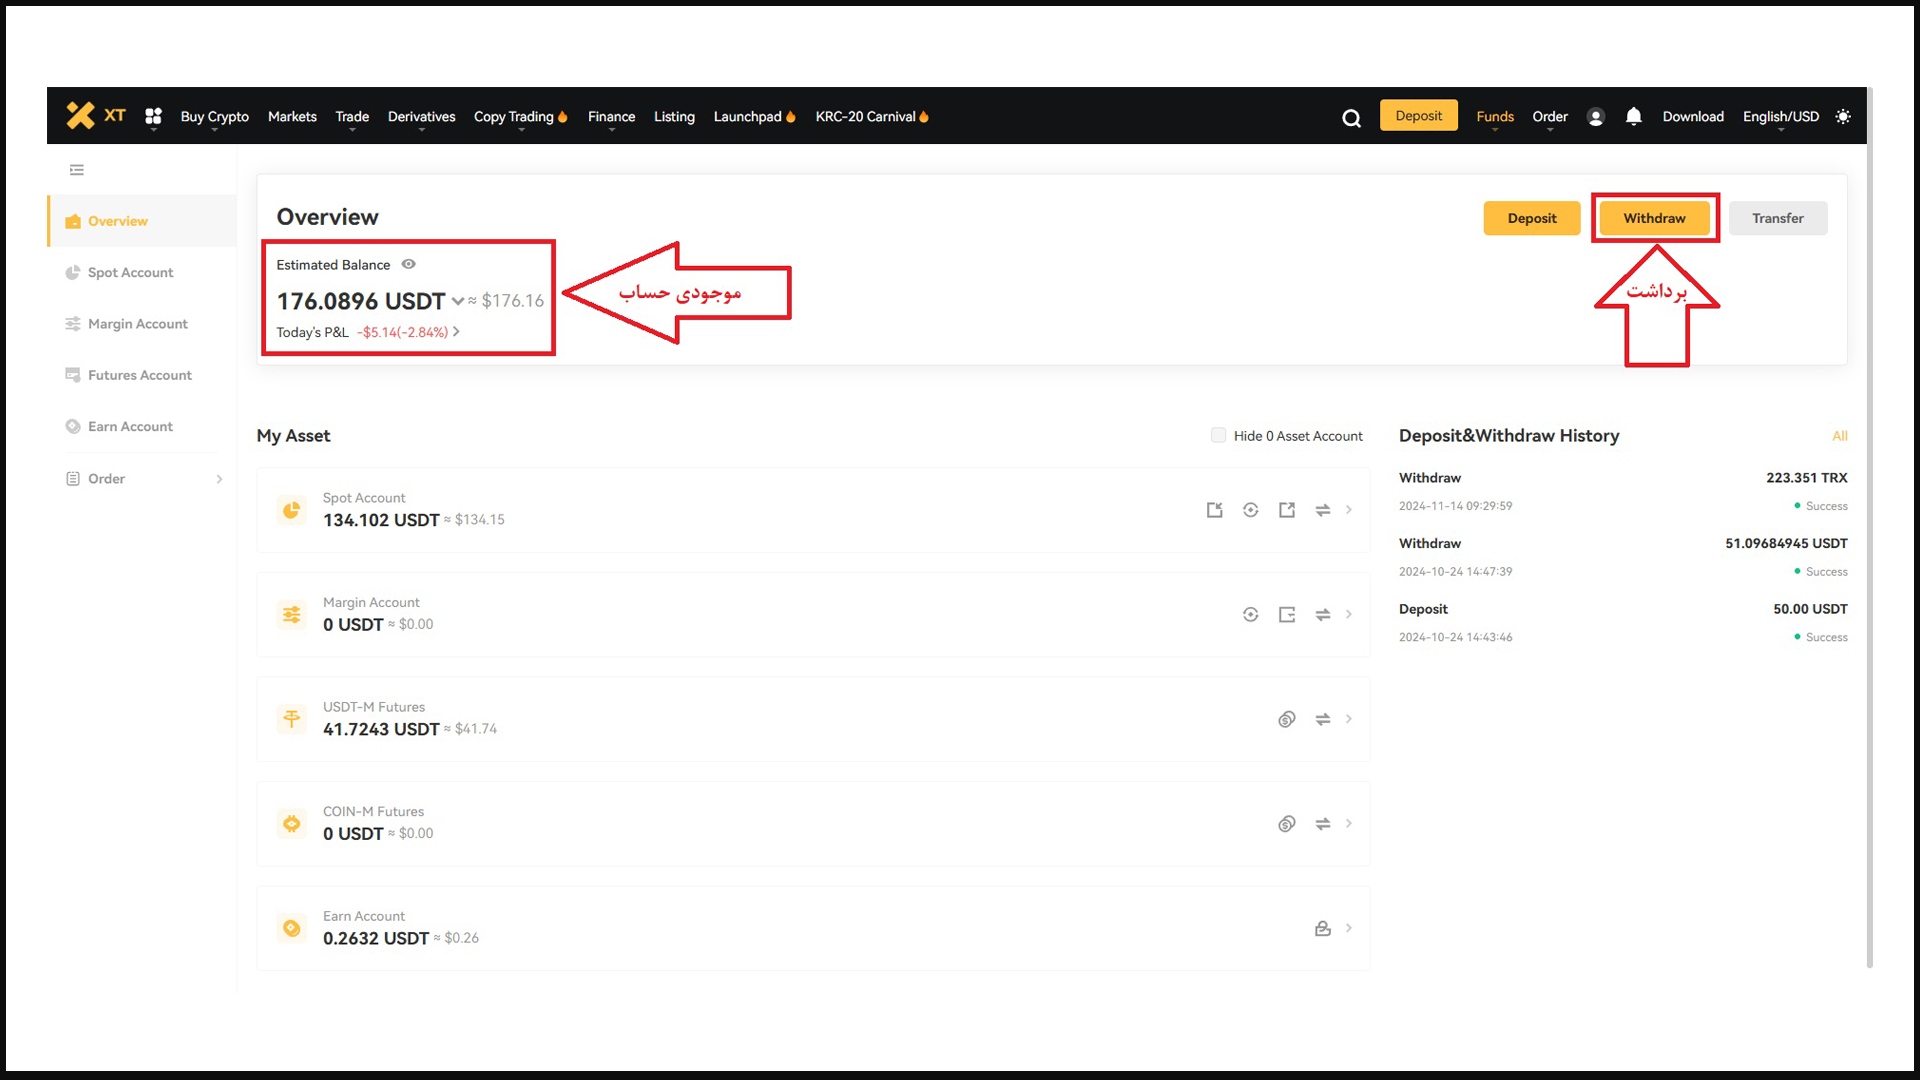1920x1080 pixels.
Task: Click the COIN-M Futures transfer arrows icon
Action: pyautogui.click(x=1323, y=824)
